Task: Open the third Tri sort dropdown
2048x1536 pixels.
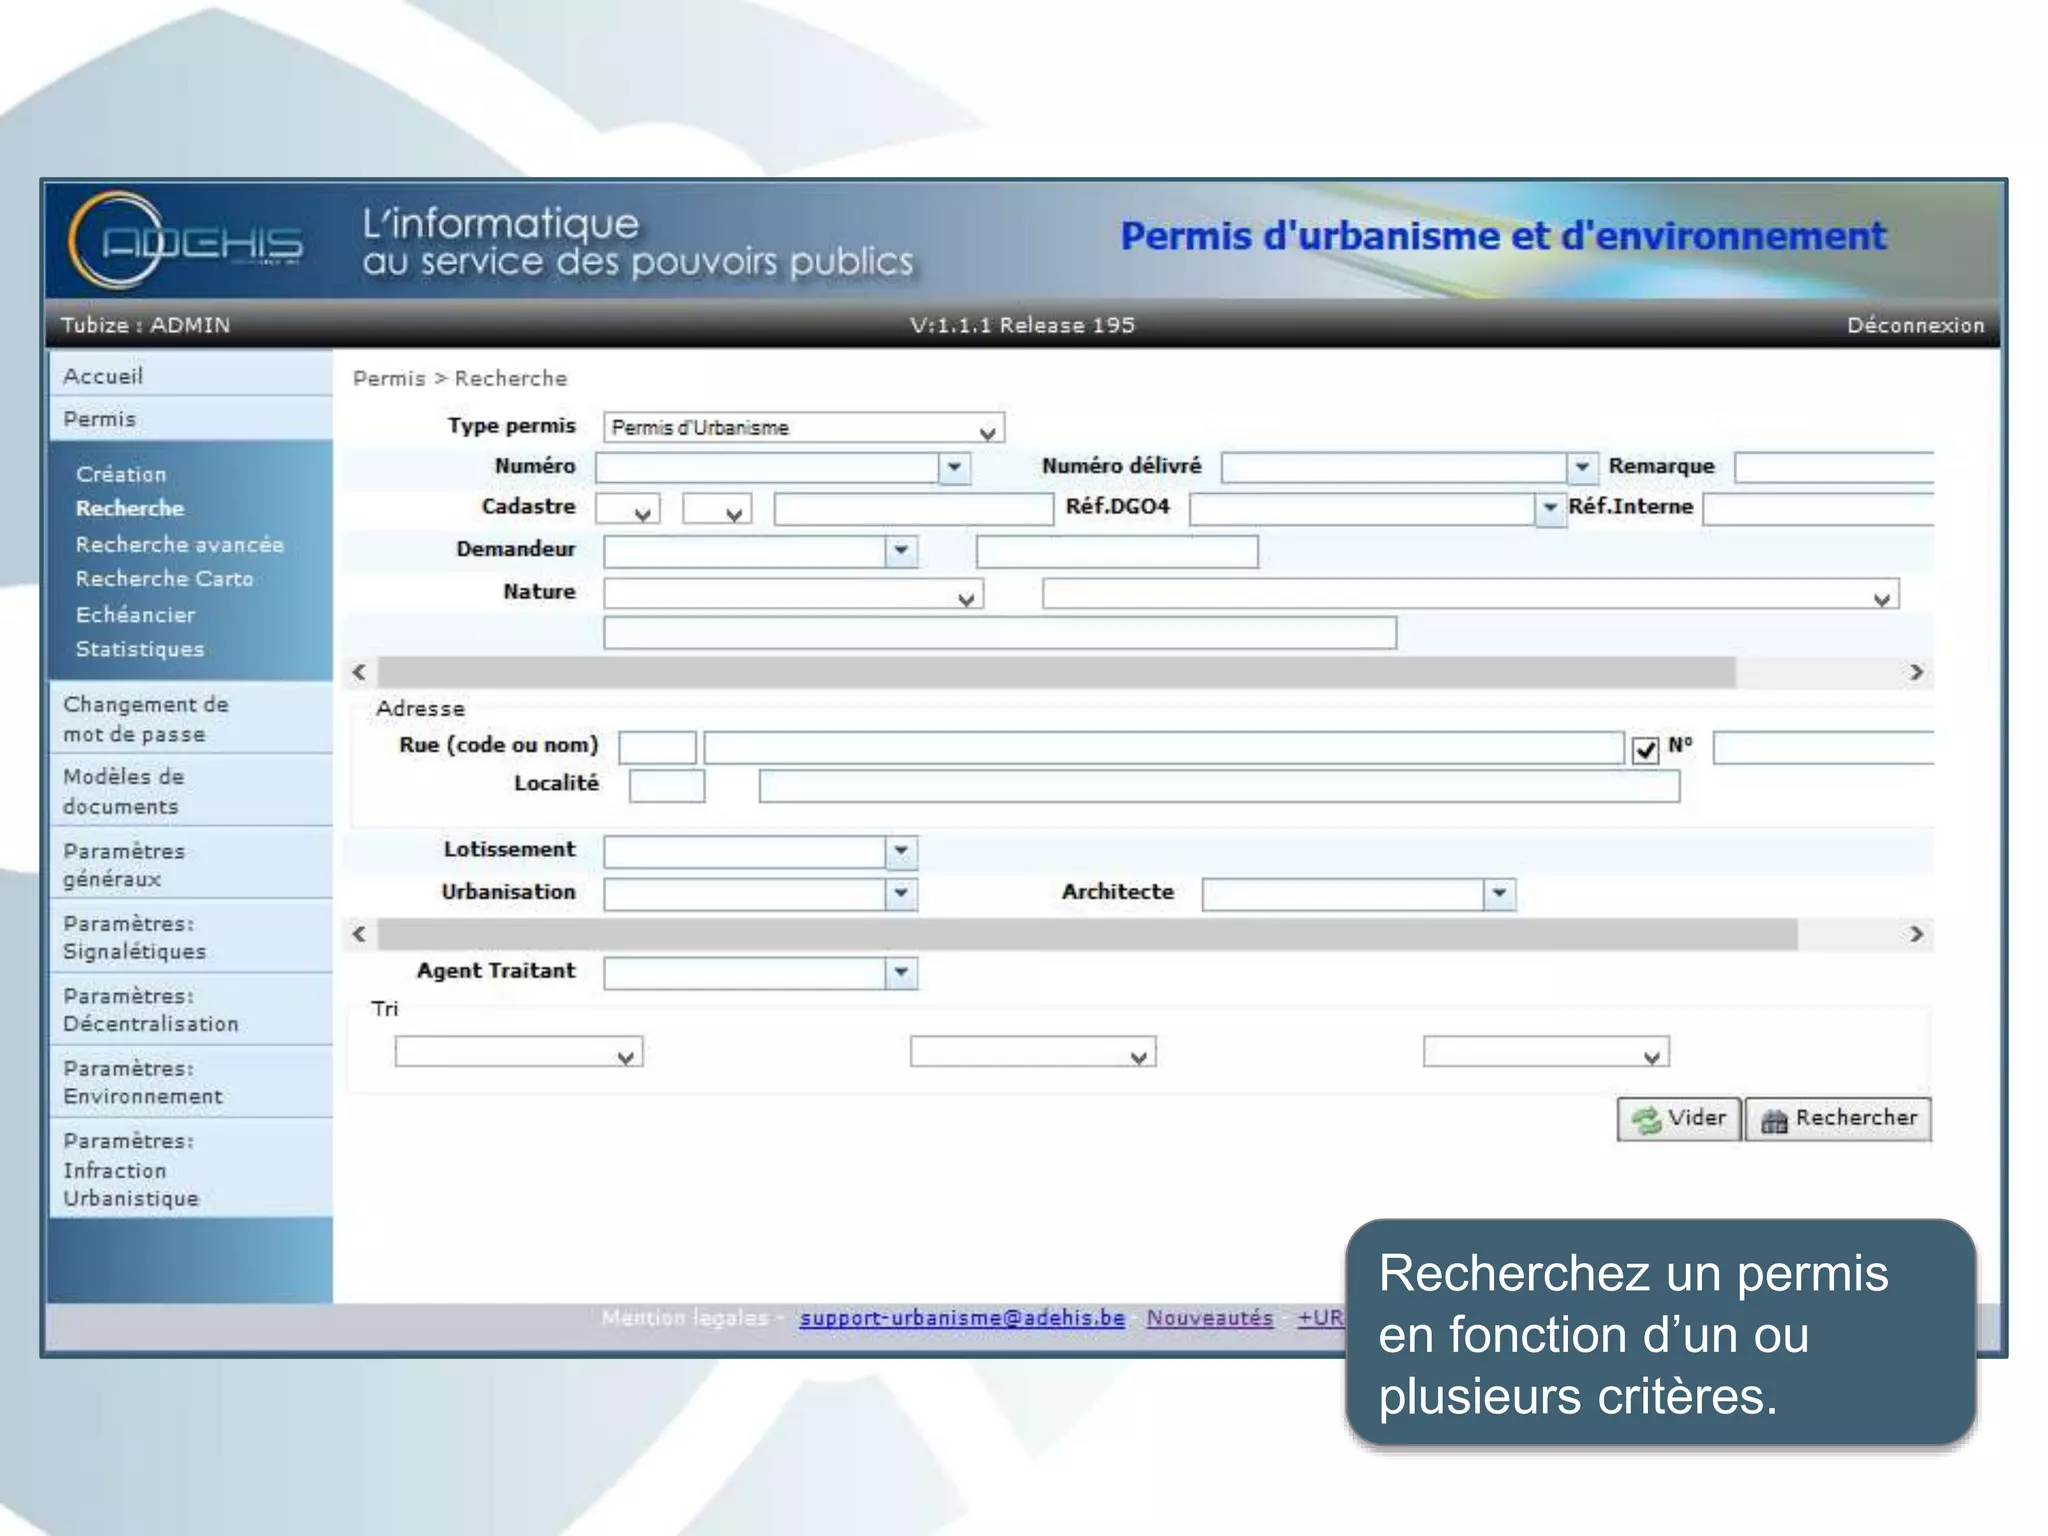Action: (1546, 1052)
